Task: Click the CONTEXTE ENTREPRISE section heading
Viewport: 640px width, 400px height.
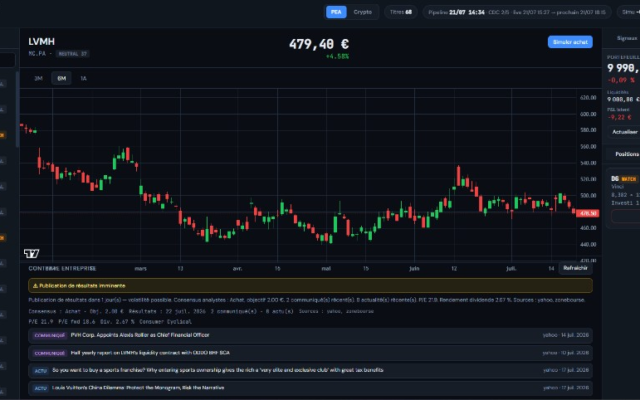Action: [x=62, y=269]
